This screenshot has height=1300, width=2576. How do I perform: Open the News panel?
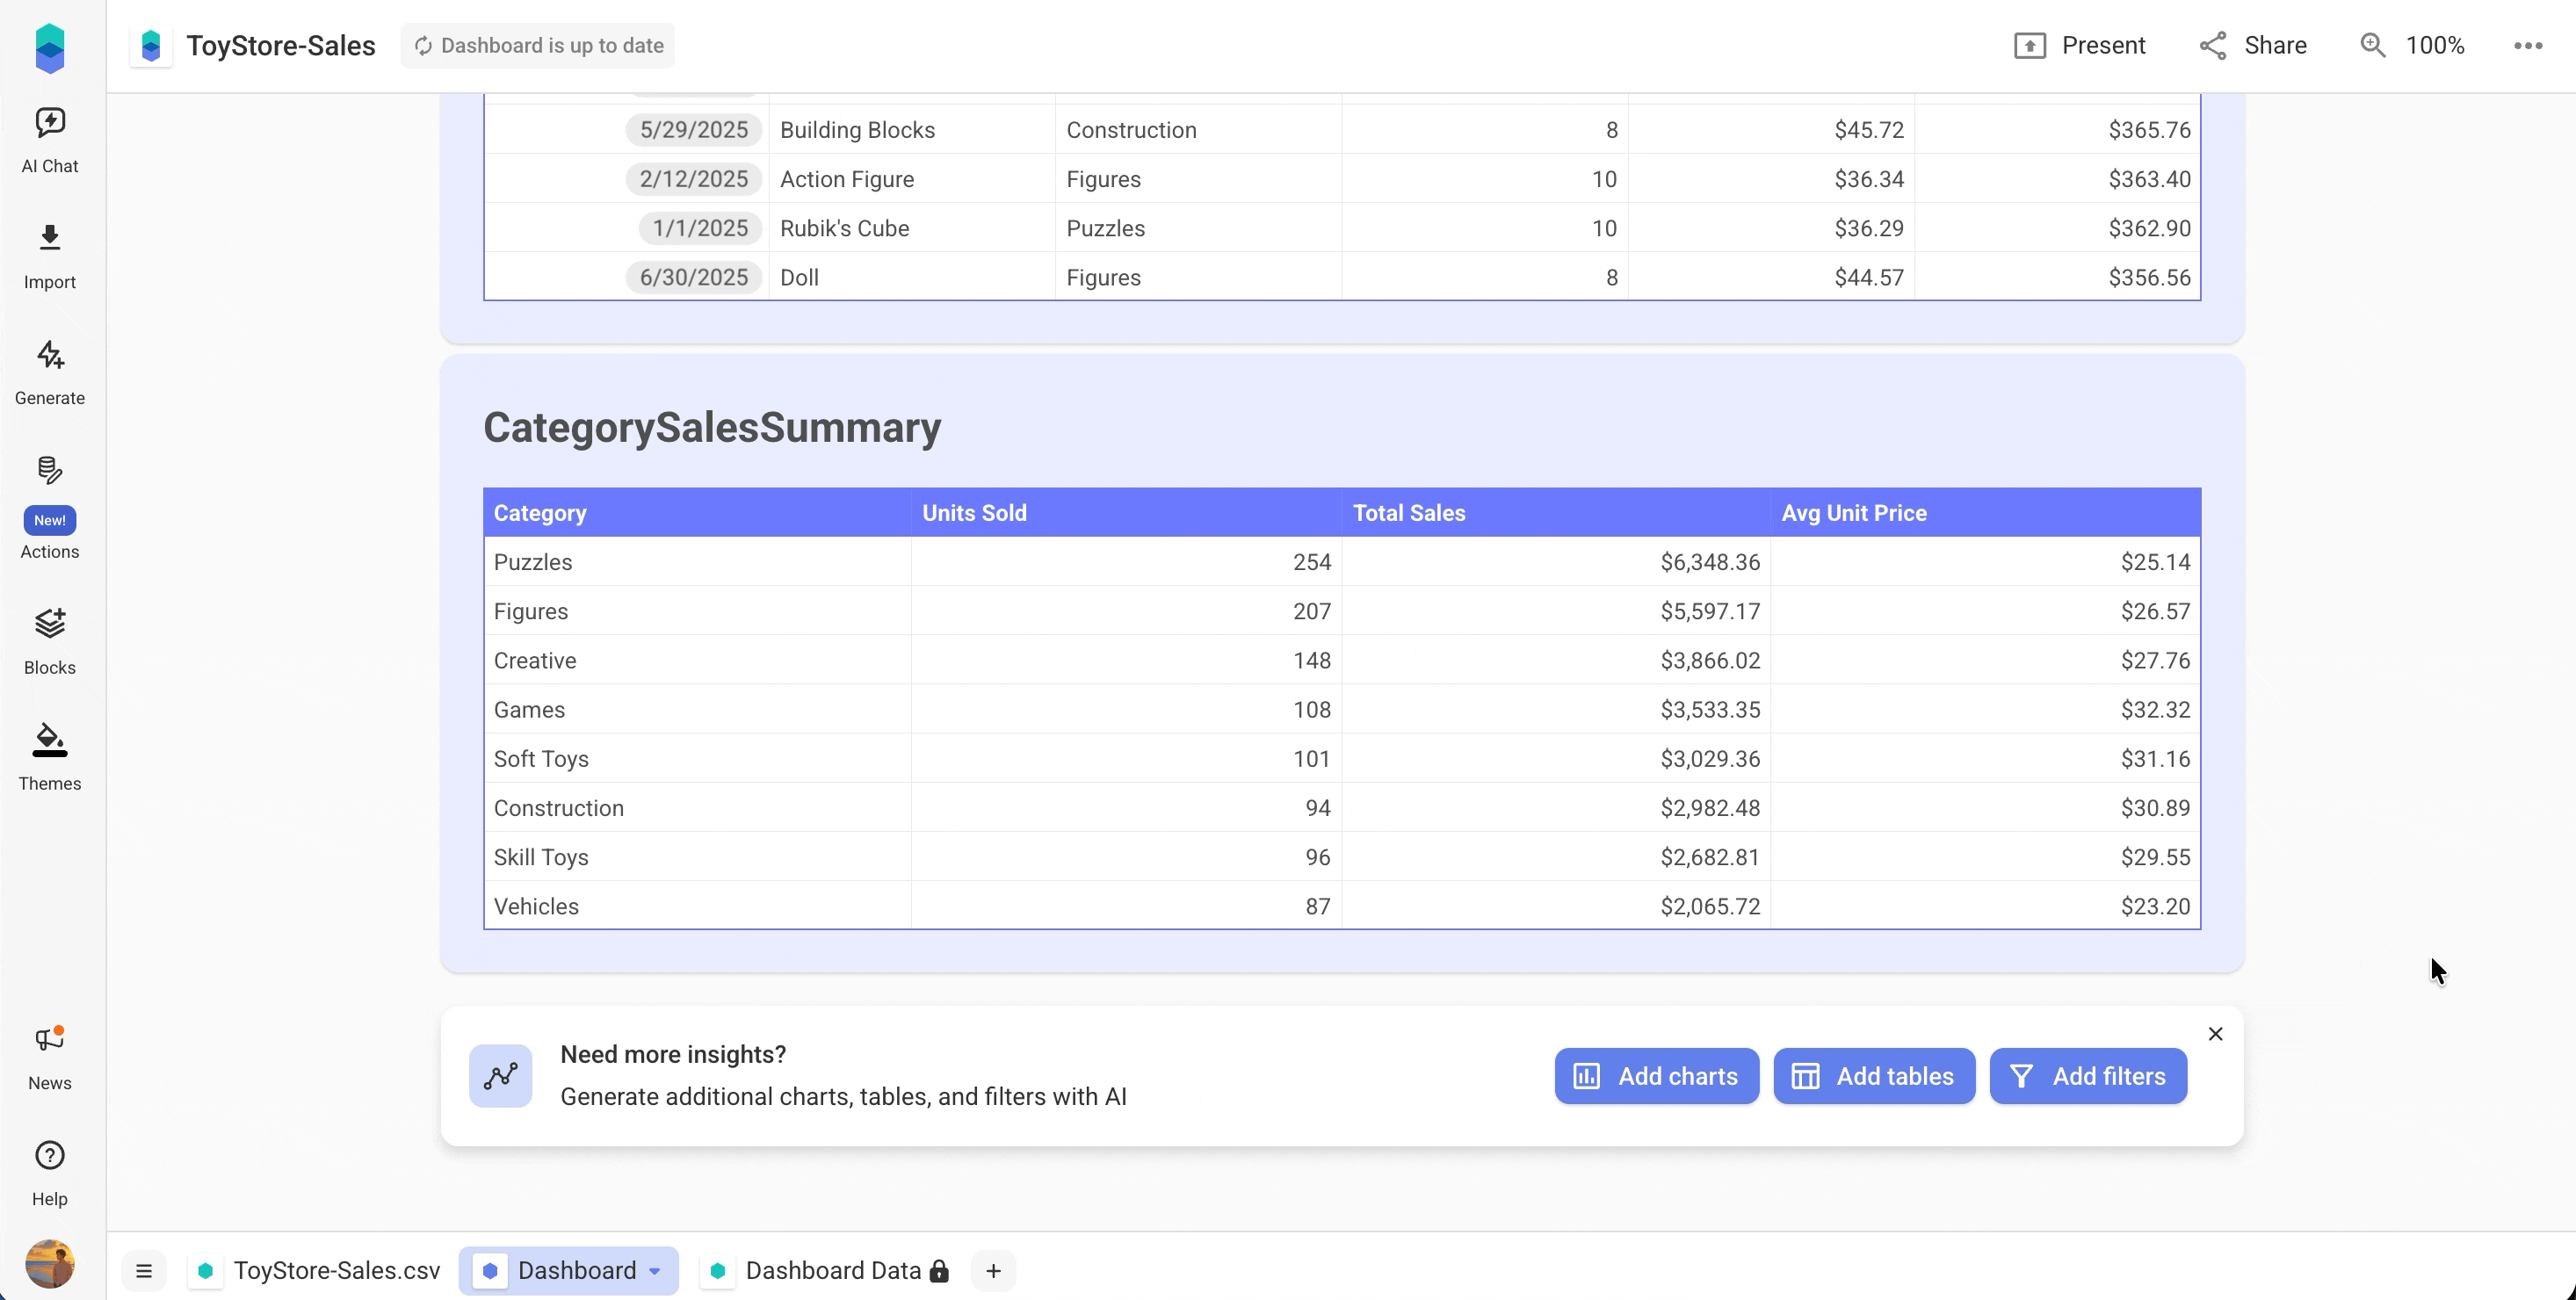[49, 1053]
